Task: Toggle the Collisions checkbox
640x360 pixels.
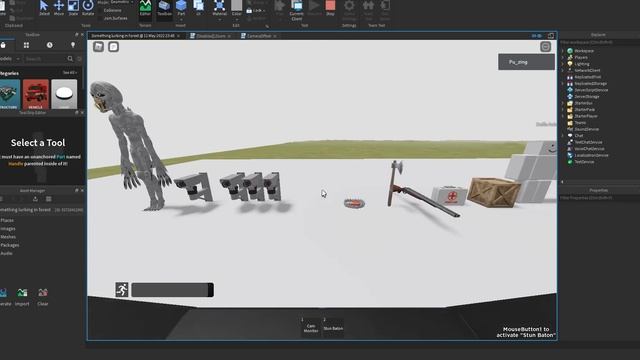Action: tap(100, 10)
